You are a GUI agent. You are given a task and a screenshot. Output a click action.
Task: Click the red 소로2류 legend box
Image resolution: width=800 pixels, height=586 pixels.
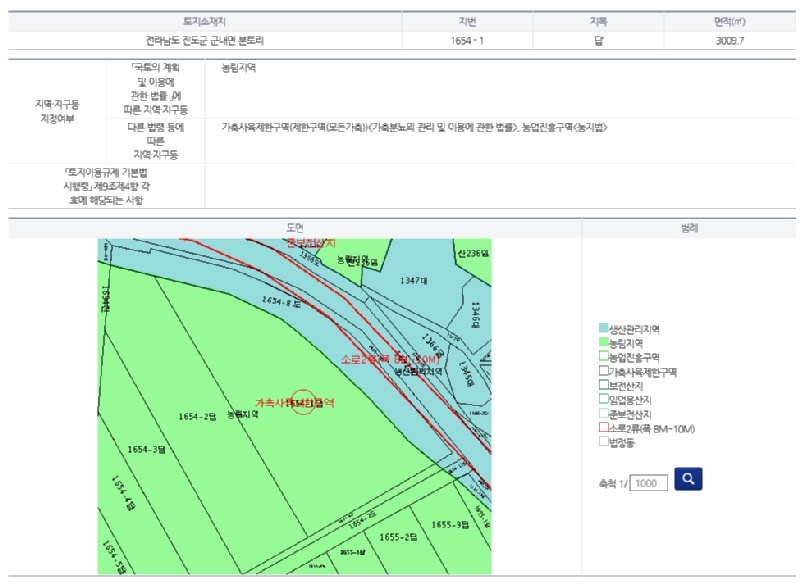click(x=603, y=428)
